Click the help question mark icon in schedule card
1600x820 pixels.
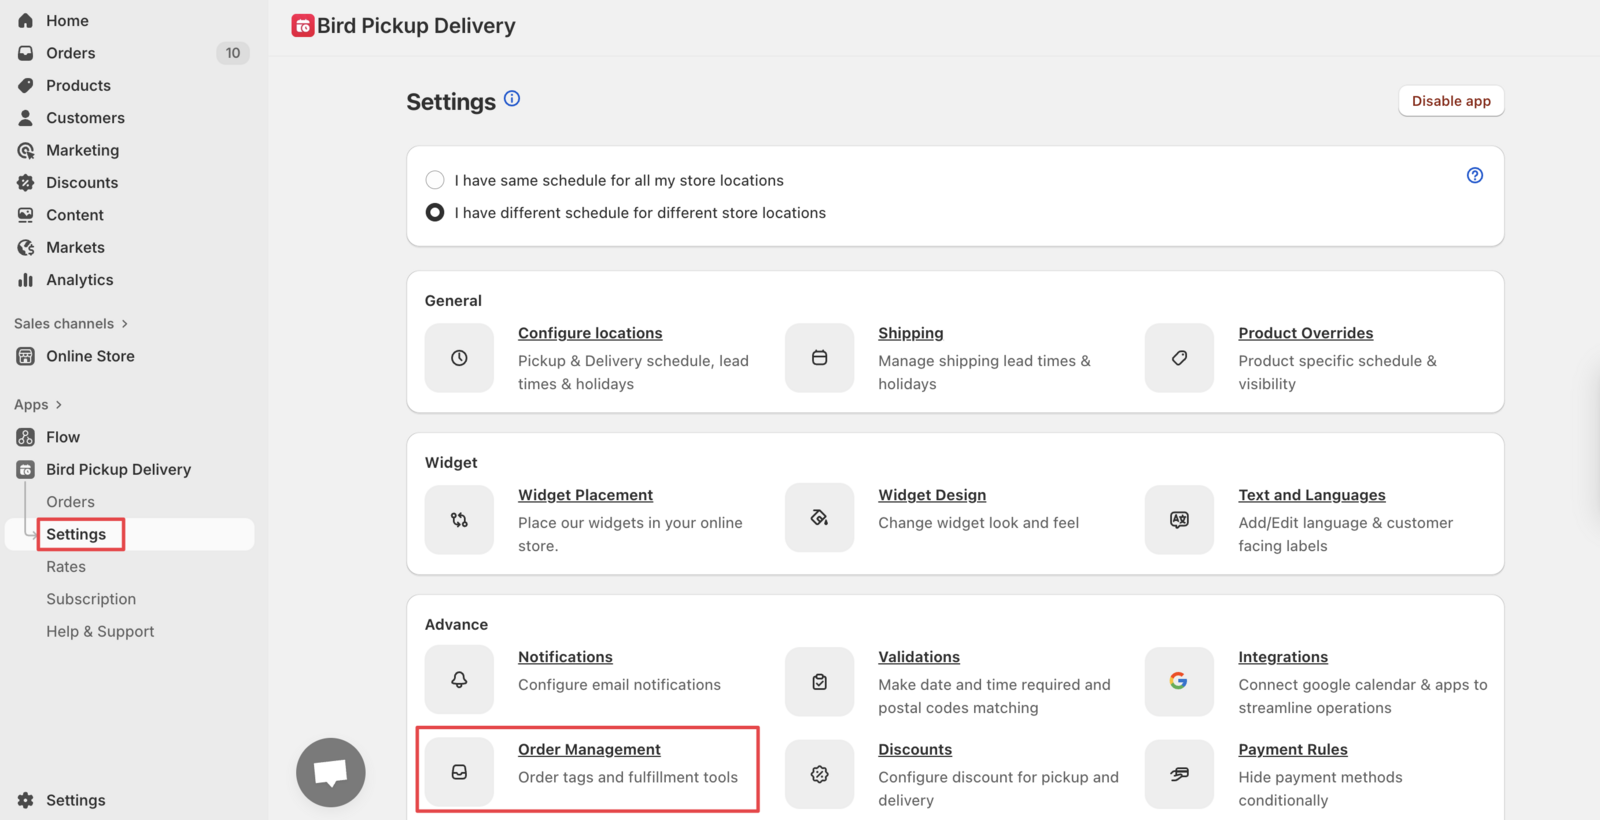pos(1475,175)
